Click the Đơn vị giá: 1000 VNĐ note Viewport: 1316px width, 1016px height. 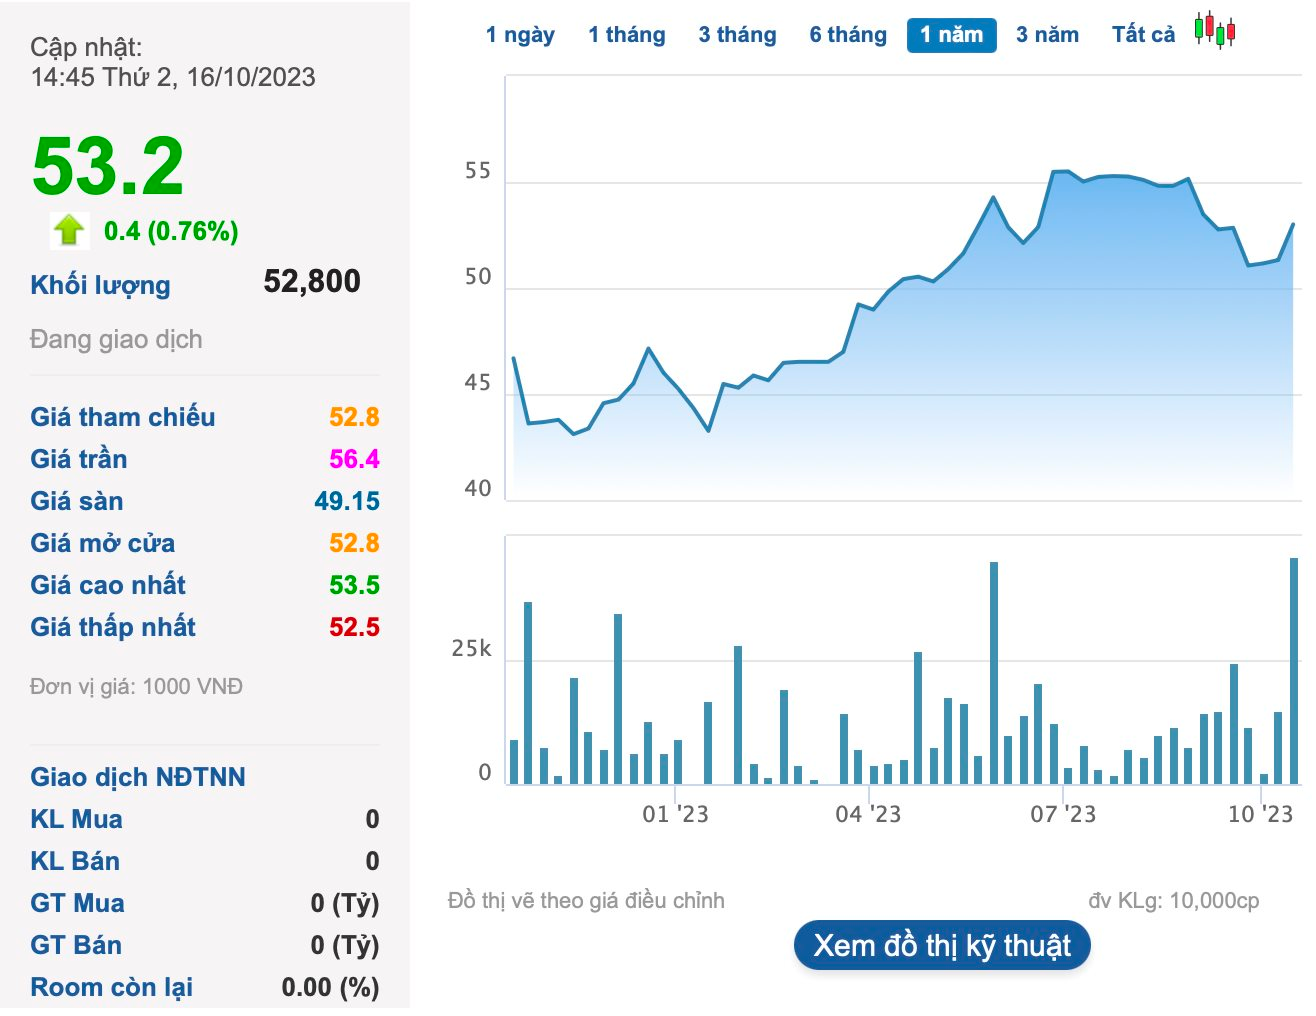[136, 686]
